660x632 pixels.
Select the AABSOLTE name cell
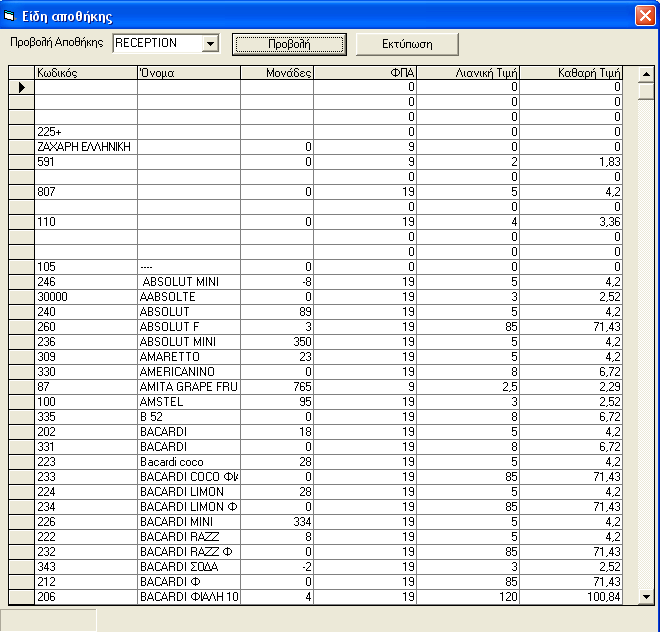[x=189, y=297]
